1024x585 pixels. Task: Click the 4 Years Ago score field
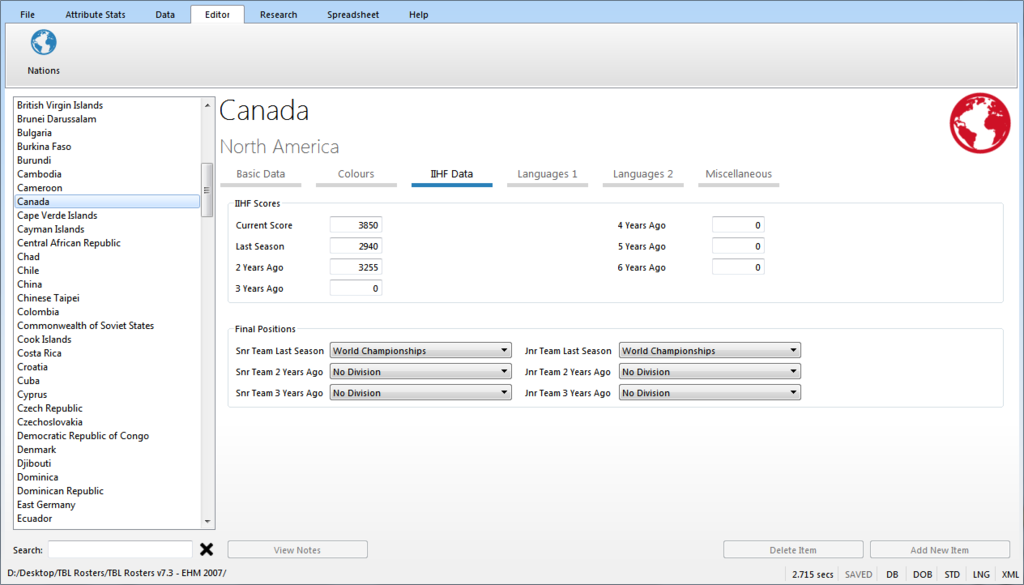point(738,225)
